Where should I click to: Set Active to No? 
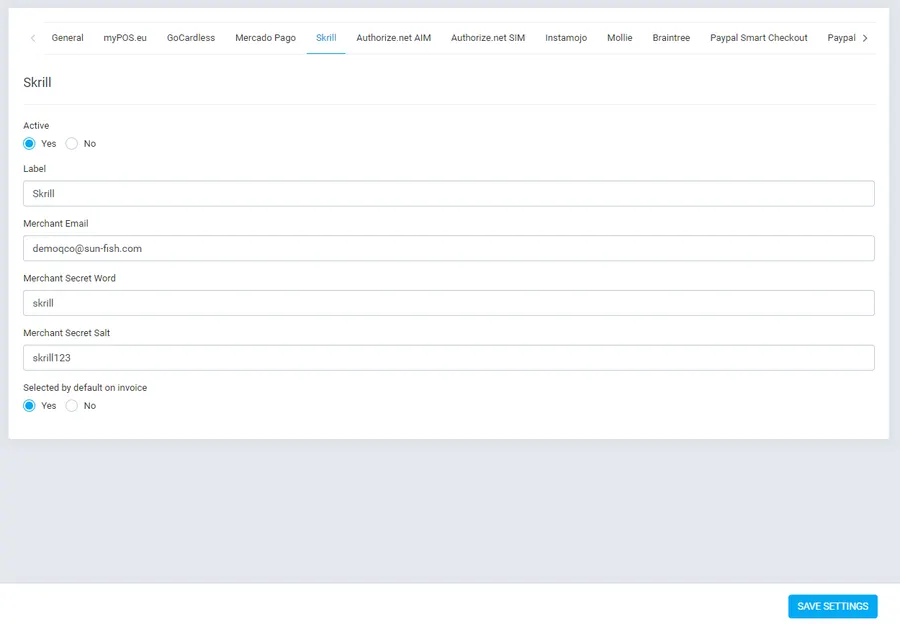pyautogui.click(x=72, y=144)
